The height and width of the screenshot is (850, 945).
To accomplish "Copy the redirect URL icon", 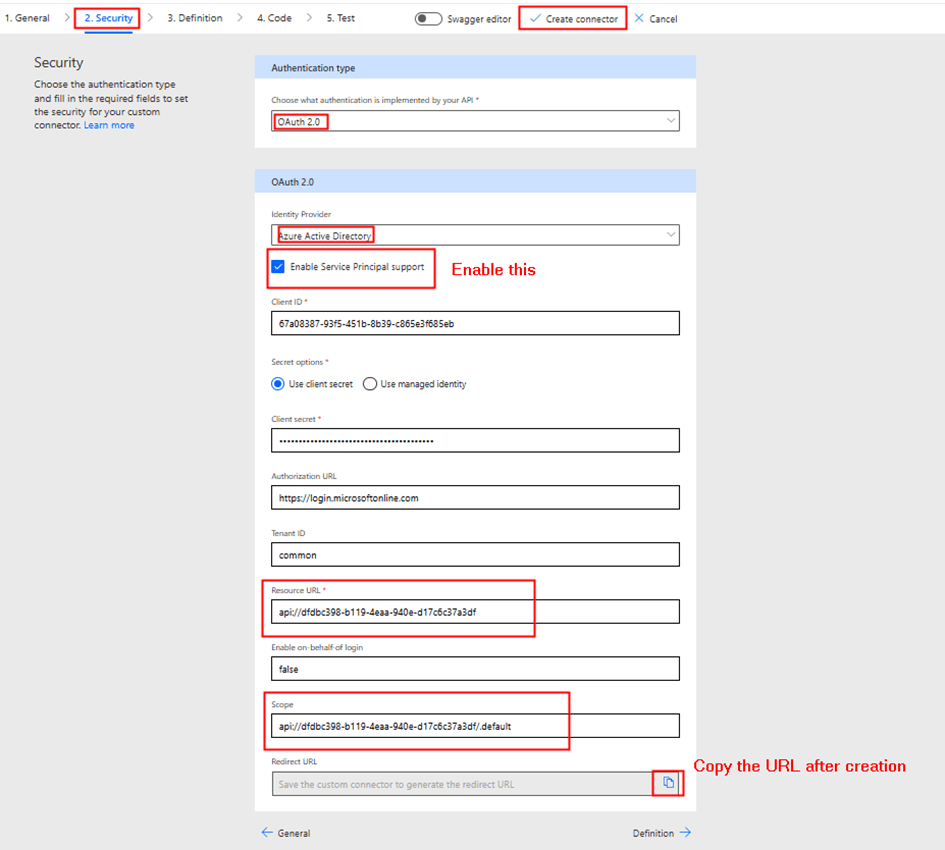I will pos(668,783).
